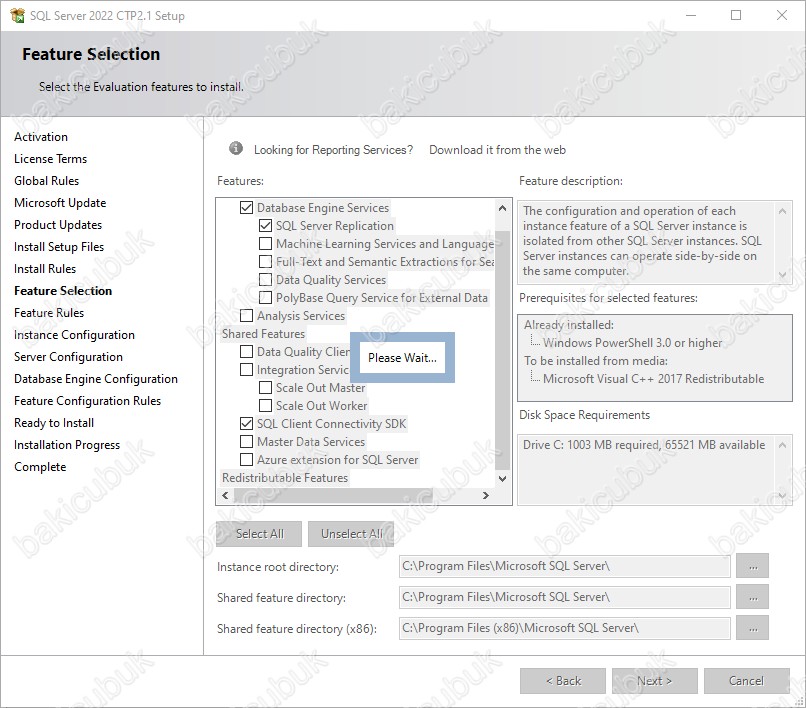Screen dimensions: 806x708
Task: Select the Feature Configuration Rules step
Action: (87, 401)
